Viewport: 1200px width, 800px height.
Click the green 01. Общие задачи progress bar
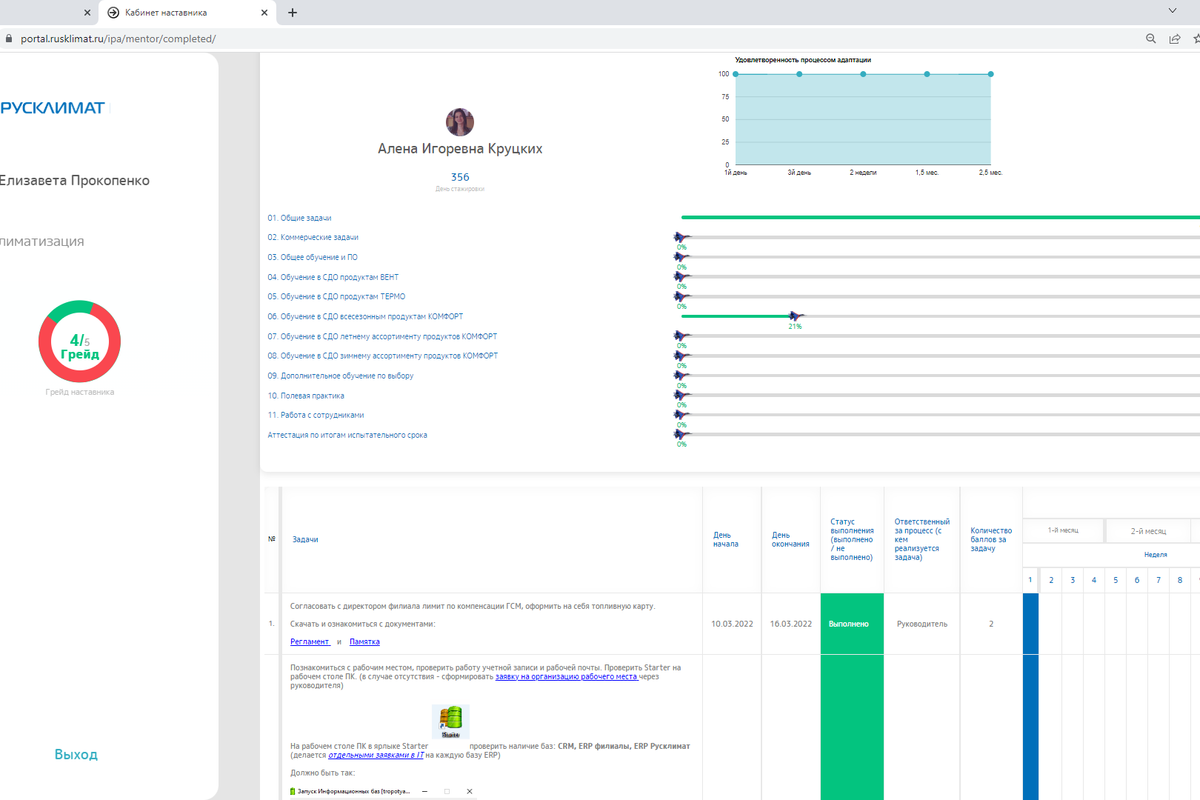tap(940, 217)
